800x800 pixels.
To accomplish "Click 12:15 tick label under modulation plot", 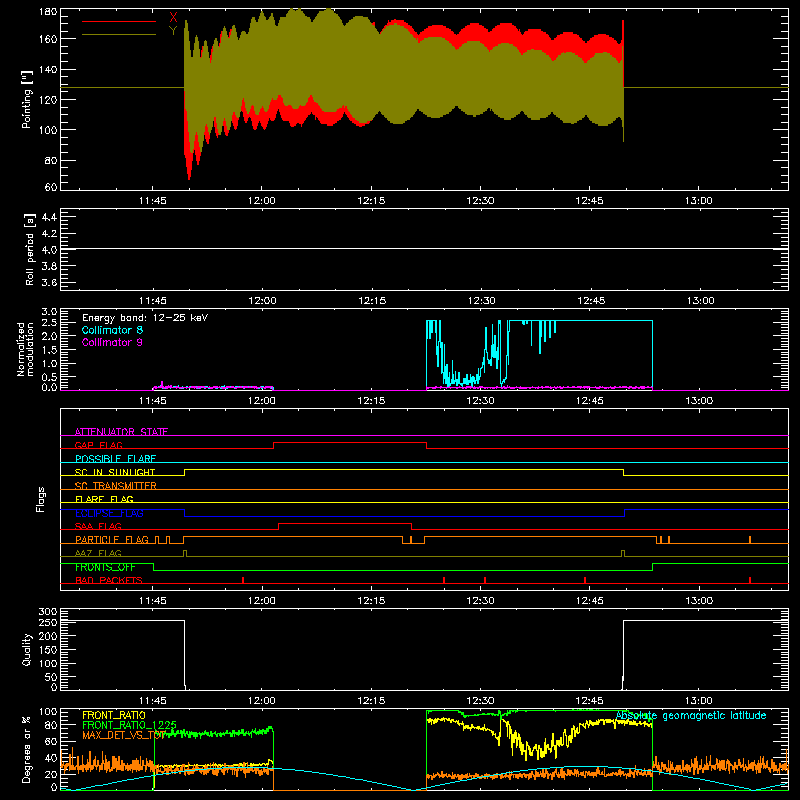I will click(371, 401).
